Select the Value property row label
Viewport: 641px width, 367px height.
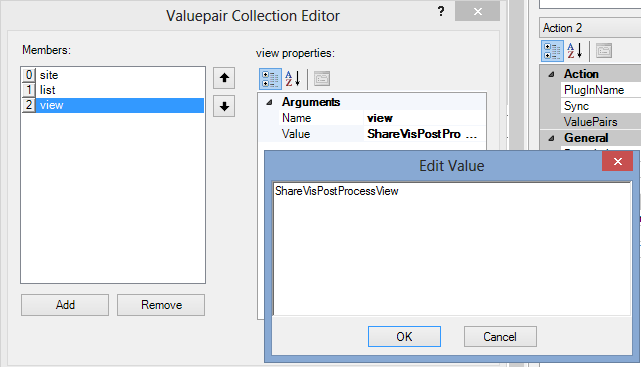[x=296, y=134]
